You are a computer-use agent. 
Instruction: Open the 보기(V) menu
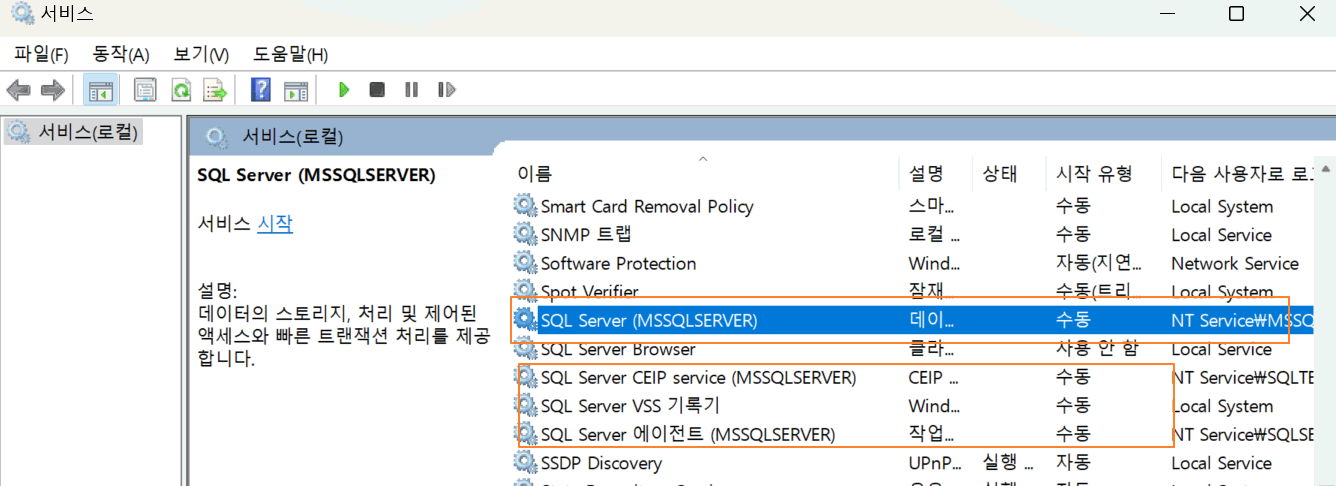tap(201, 54)
